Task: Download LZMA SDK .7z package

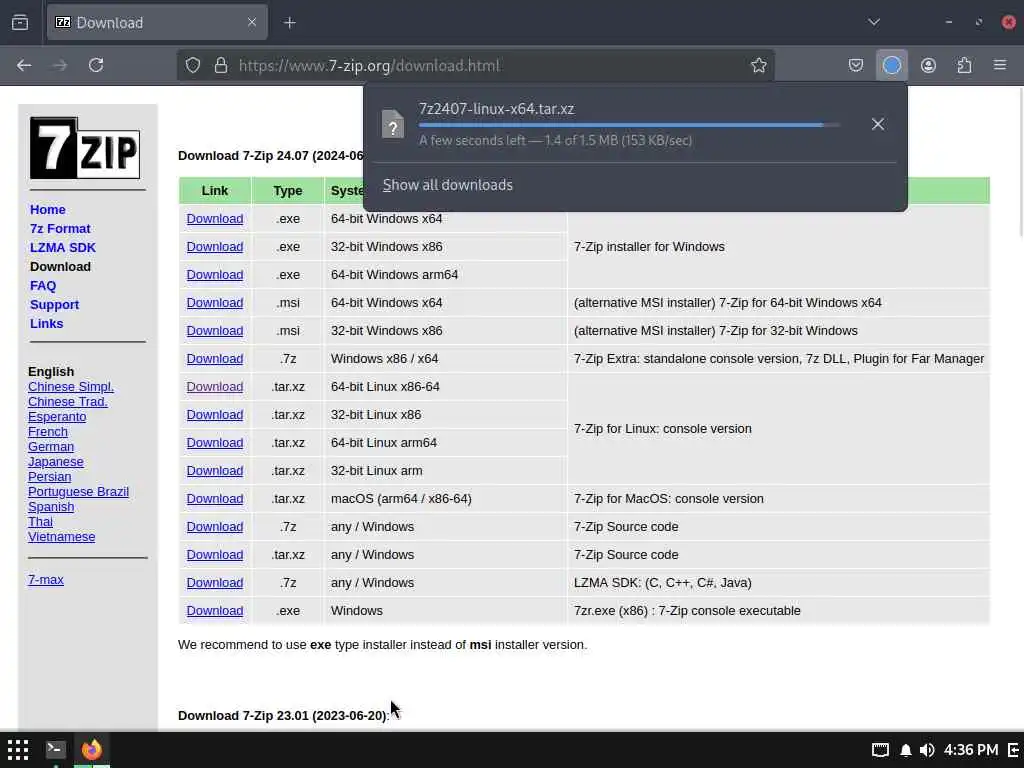Action: (x=215, y=583)
